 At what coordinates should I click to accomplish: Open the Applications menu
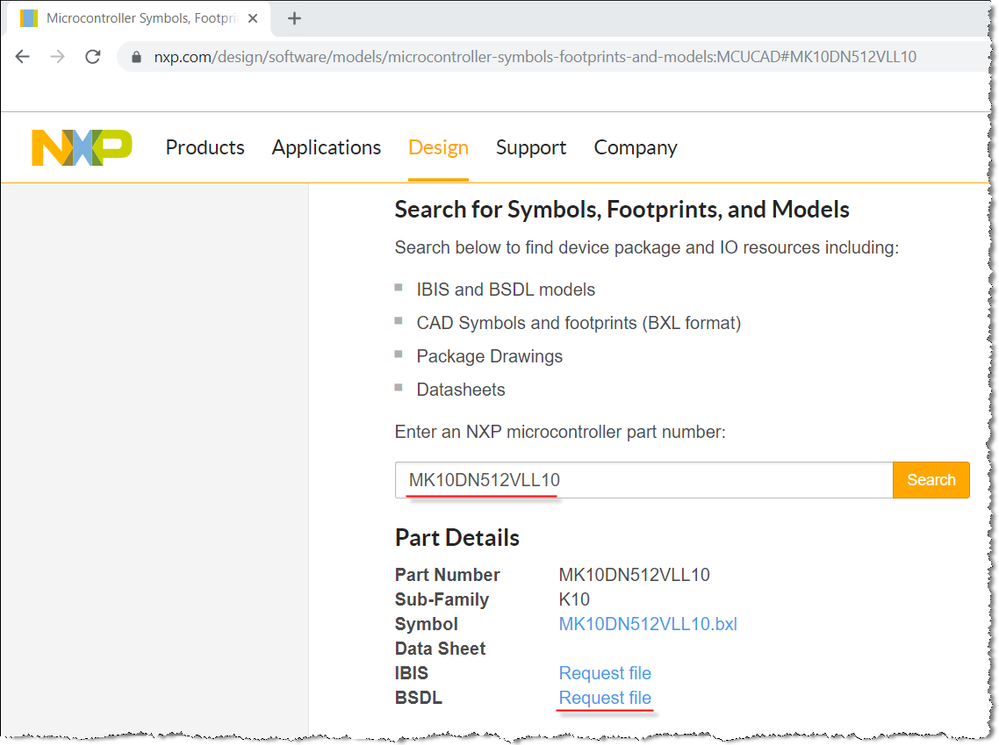326,147
